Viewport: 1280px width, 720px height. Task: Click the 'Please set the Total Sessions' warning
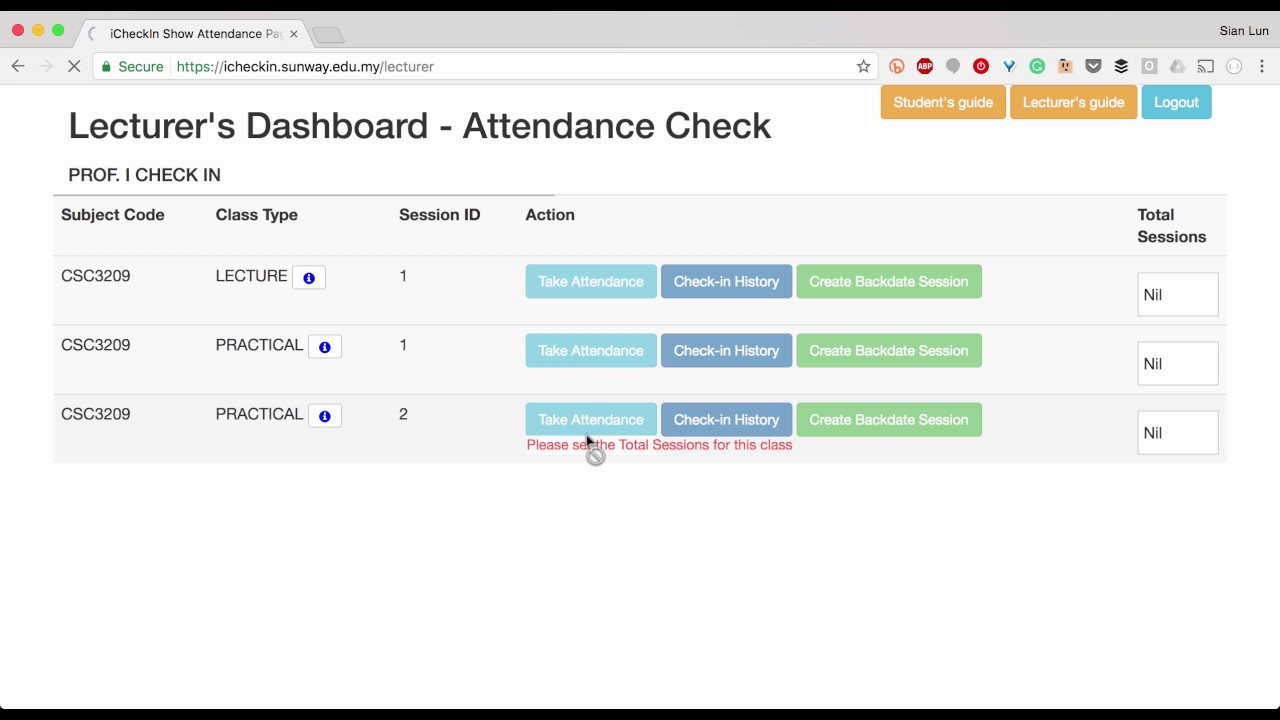pos(659,445)
